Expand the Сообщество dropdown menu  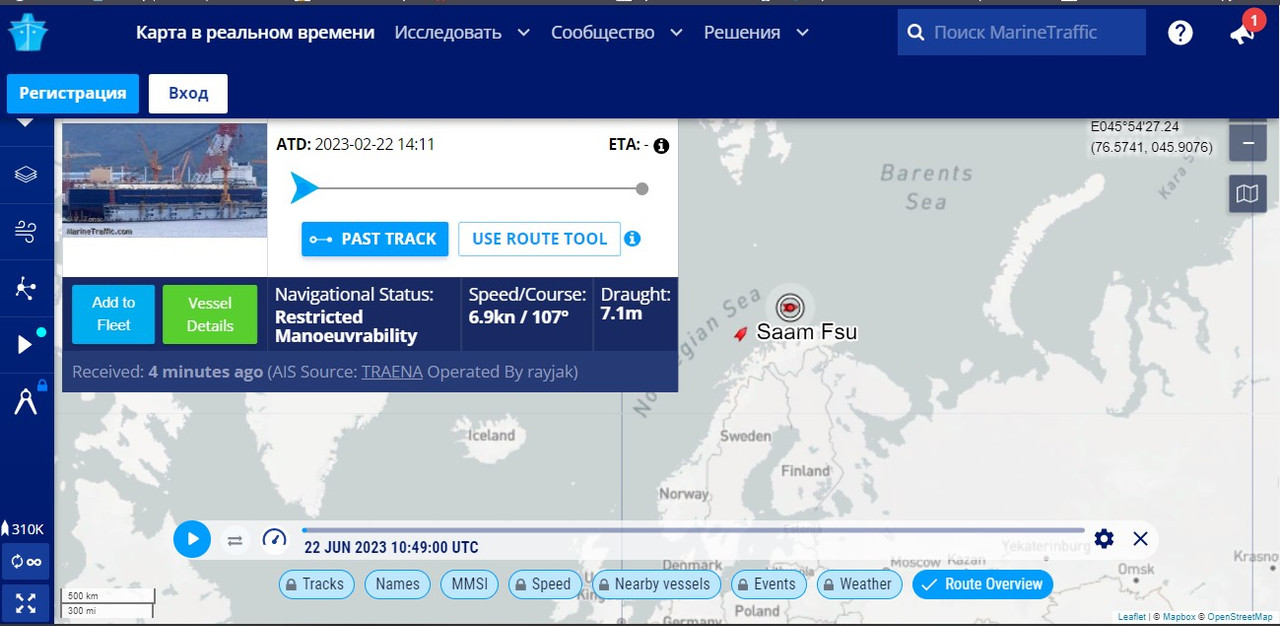coord(617,32)
